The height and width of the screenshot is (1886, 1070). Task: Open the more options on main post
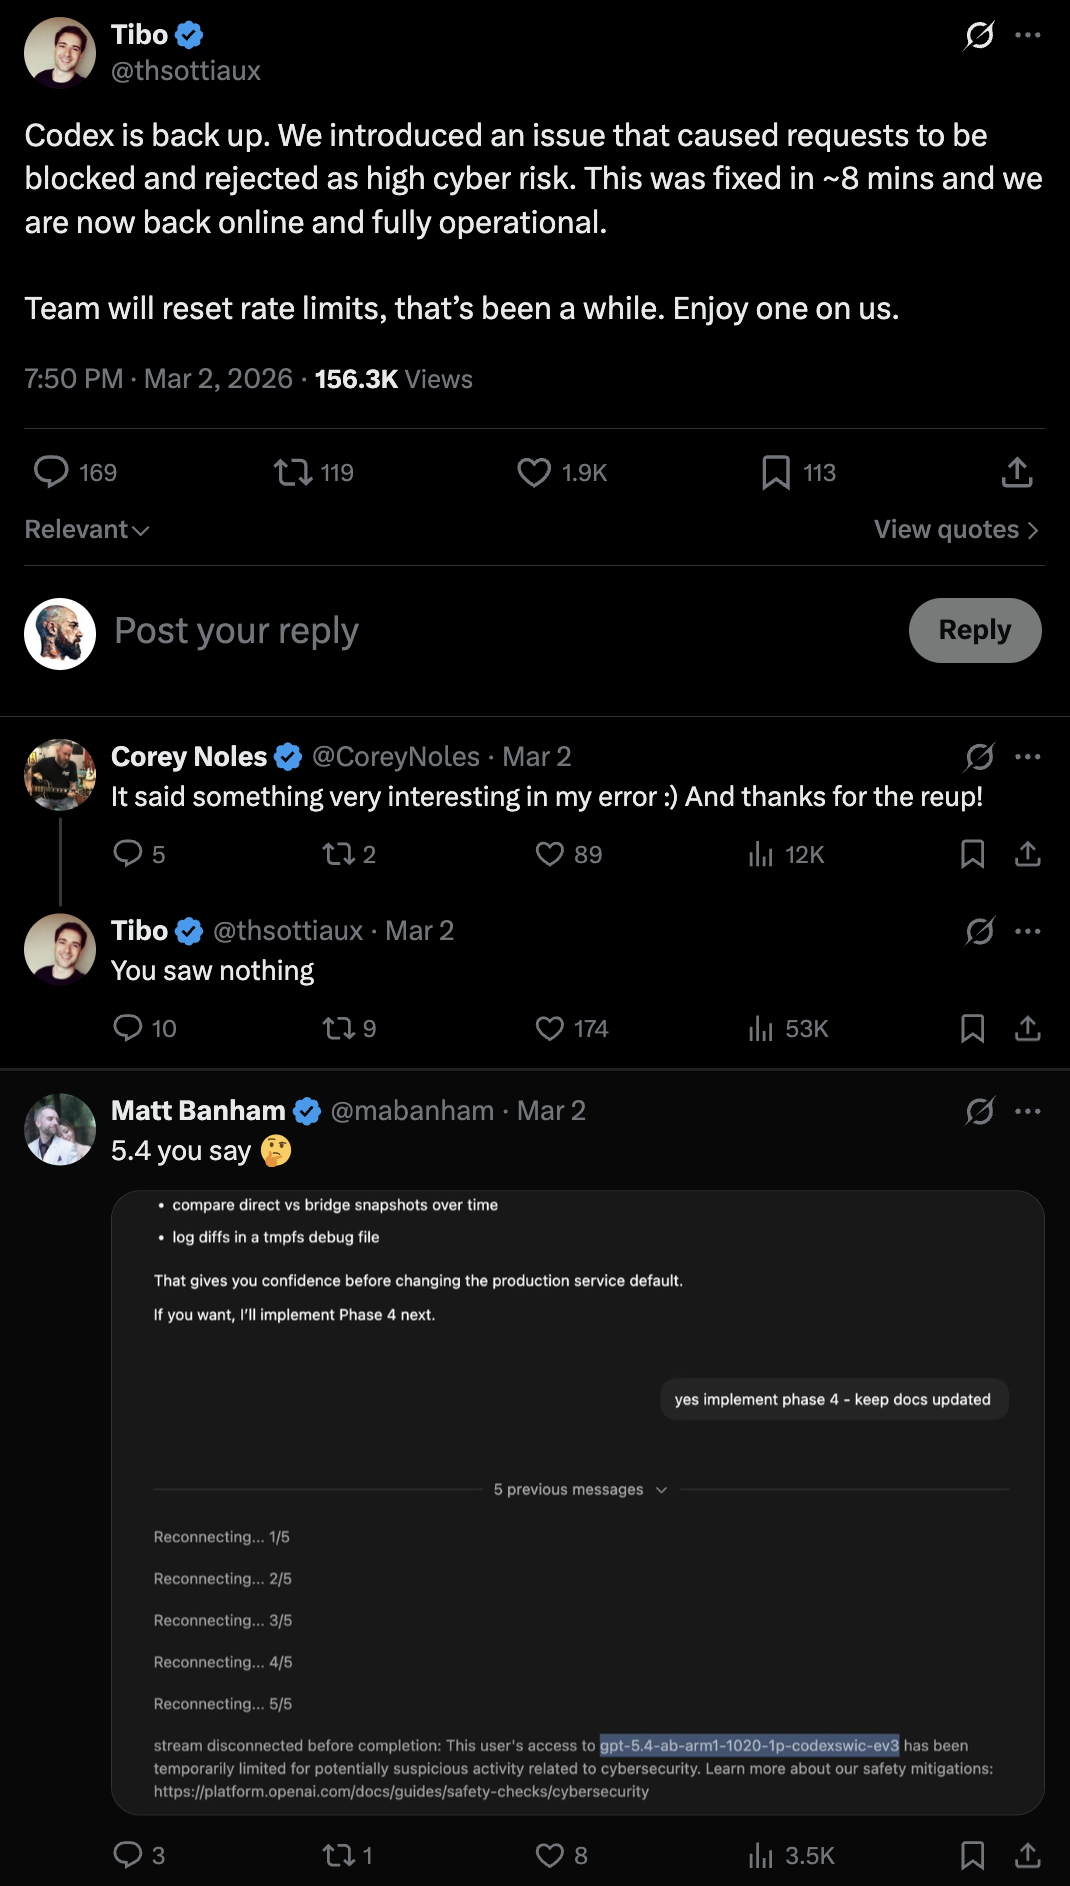[1028, 35]
